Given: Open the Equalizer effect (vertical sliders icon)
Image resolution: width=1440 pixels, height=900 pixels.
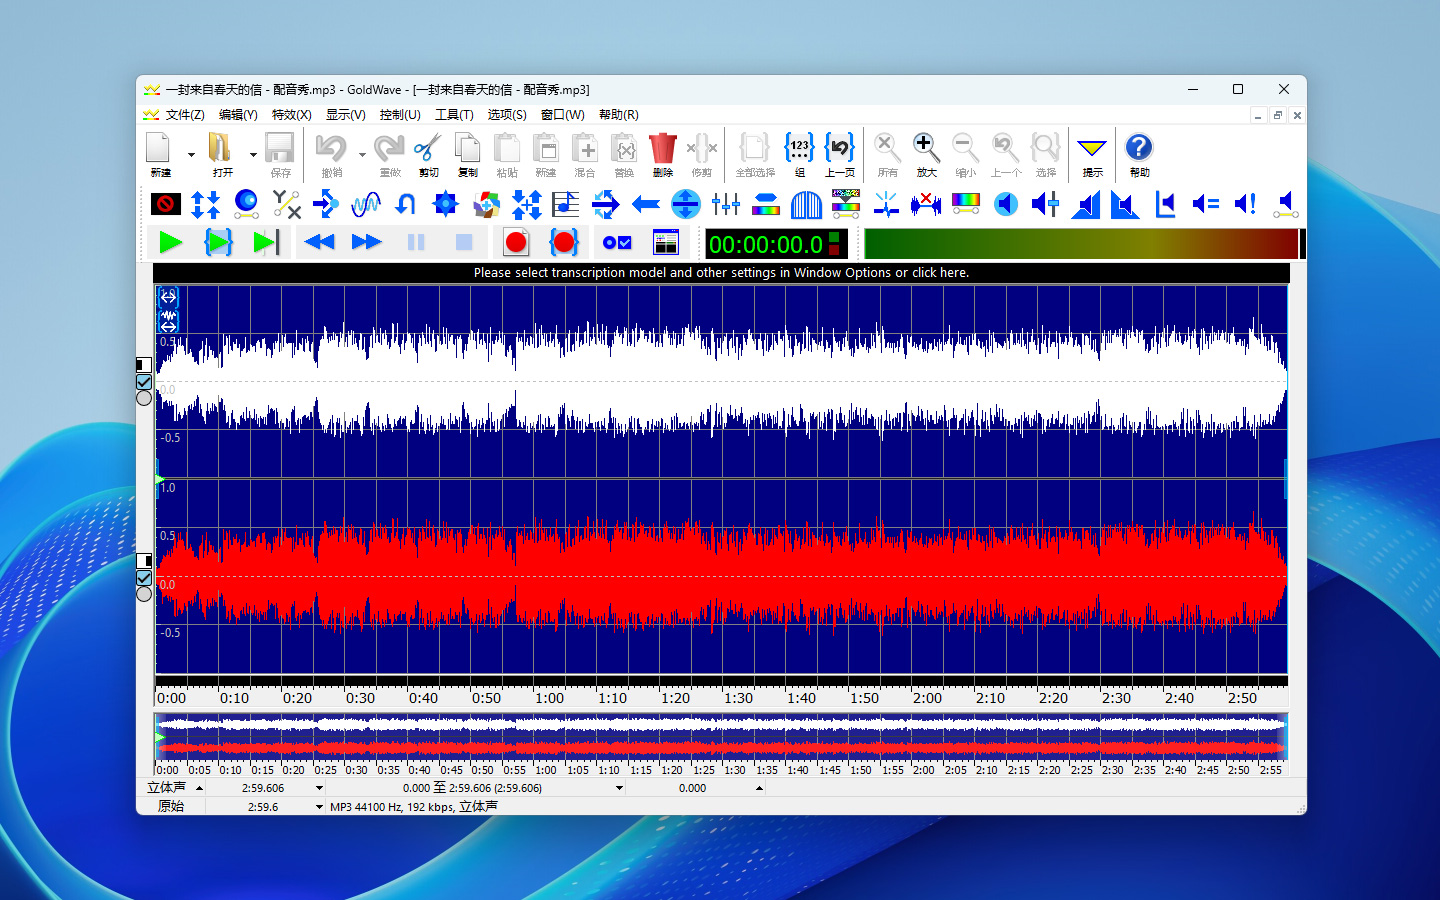Looking at the screenshot, I should click(726, 205).
